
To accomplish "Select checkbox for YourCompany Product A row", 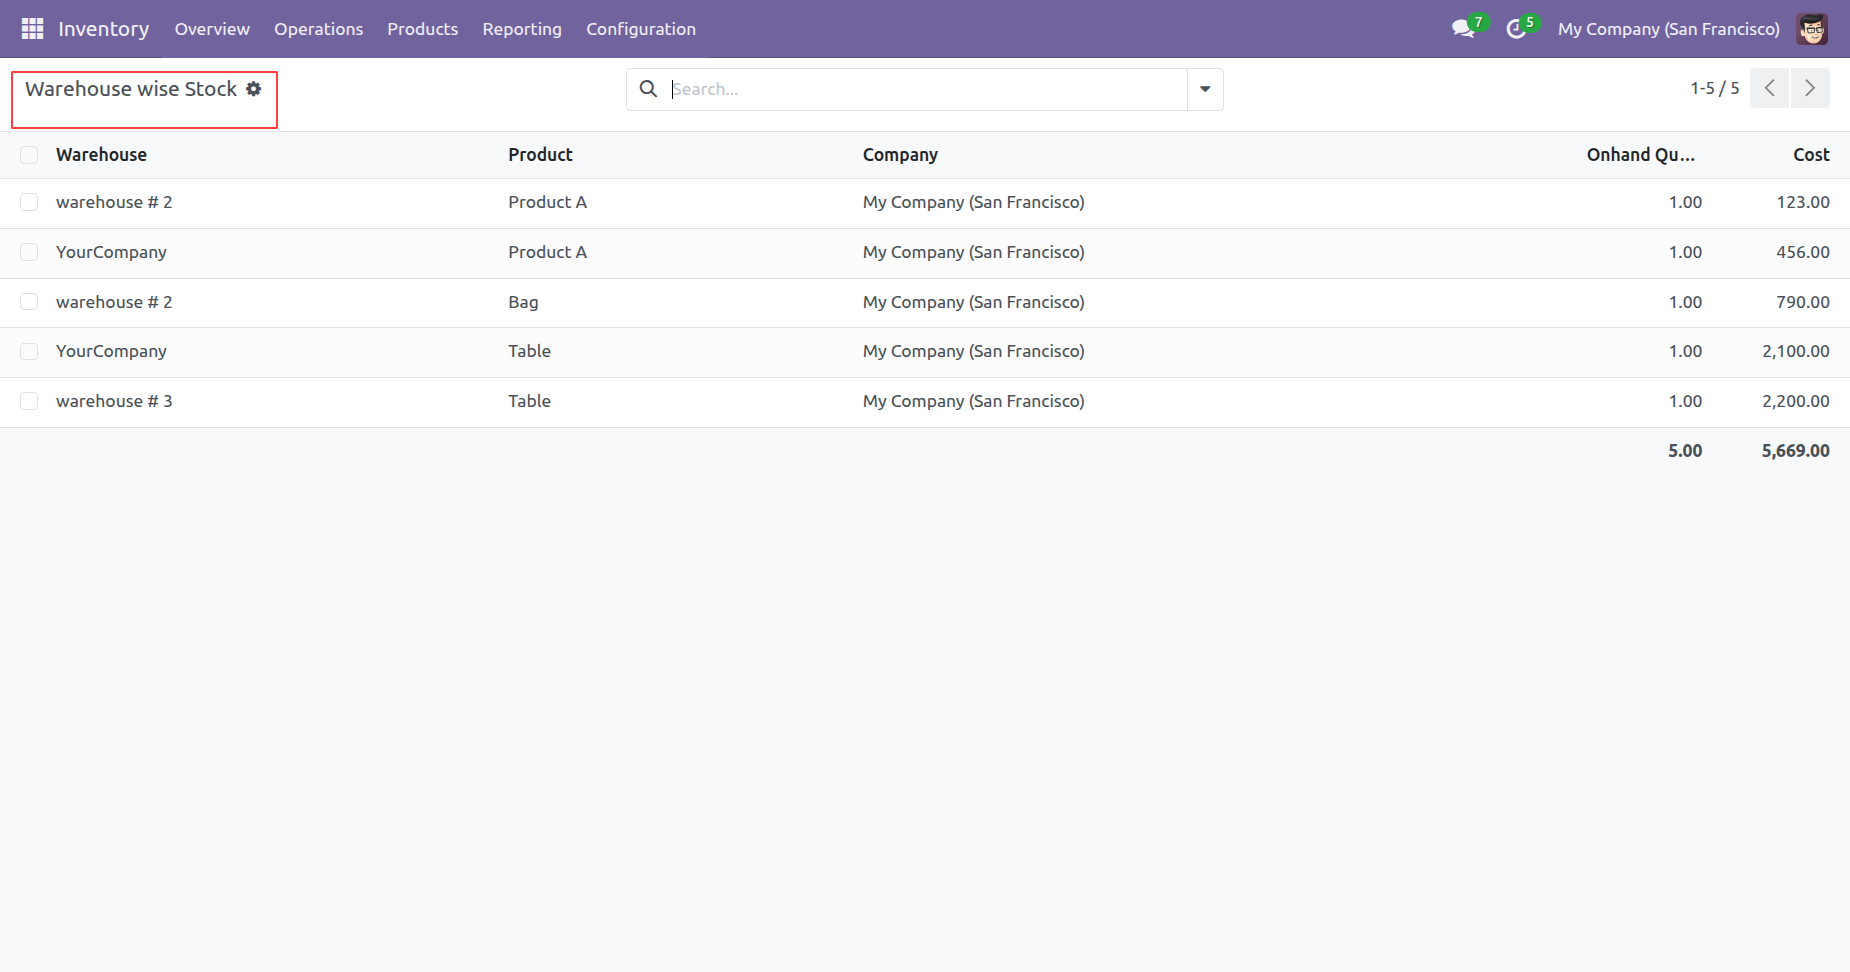I will (29, 252).
